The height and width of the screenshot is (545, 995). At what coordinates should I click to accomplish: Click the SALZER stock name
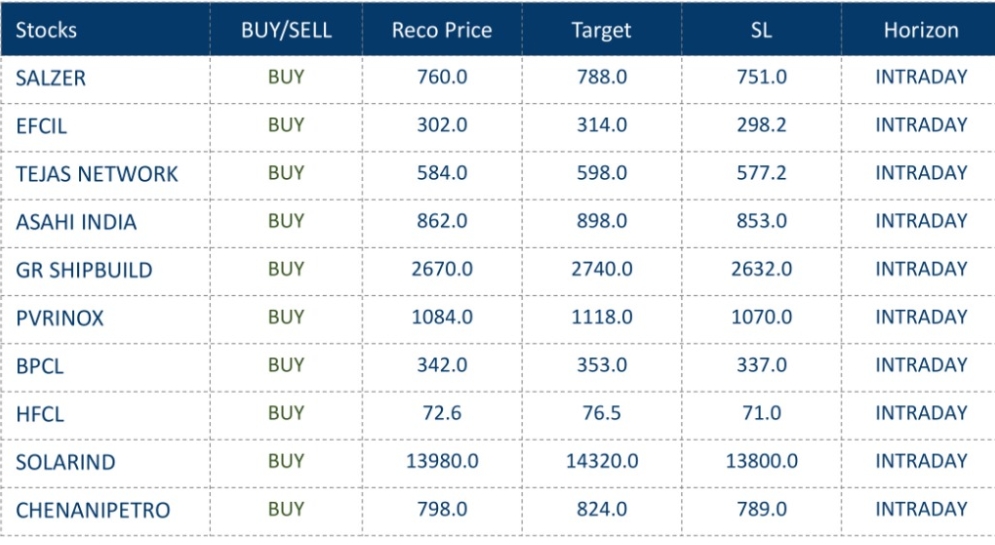[51, 78]
